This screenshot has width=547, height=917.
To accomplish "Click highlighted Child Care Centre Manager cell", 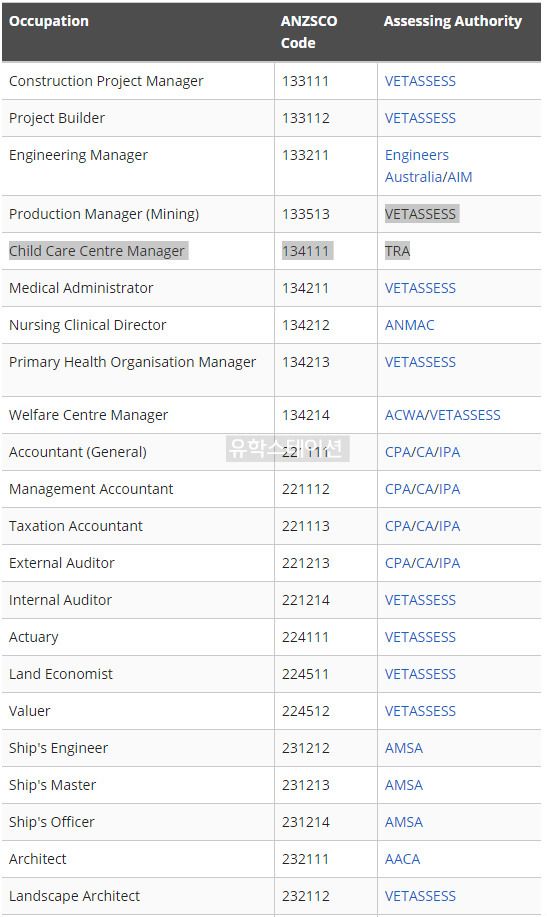I will point(97,250).
